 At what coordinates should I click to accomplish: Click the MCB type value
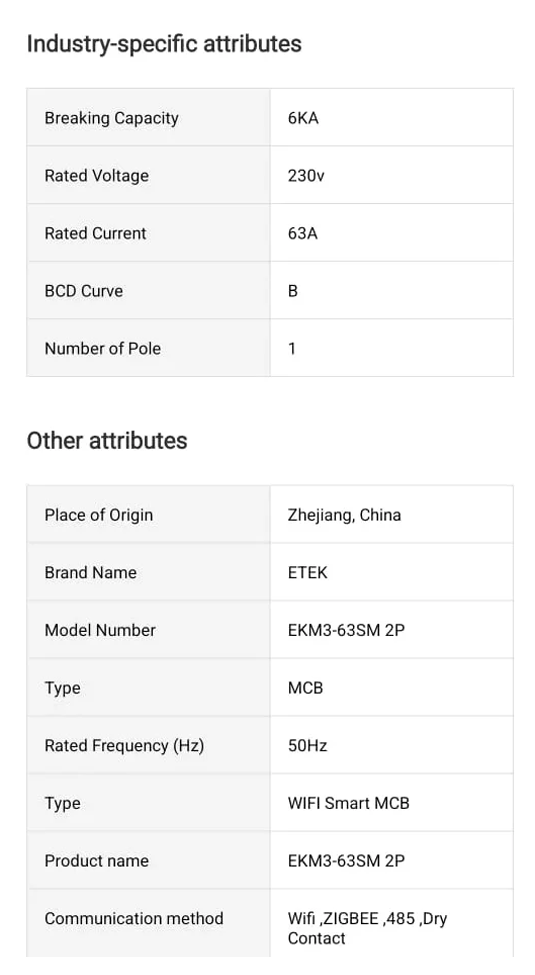(305, 688)
